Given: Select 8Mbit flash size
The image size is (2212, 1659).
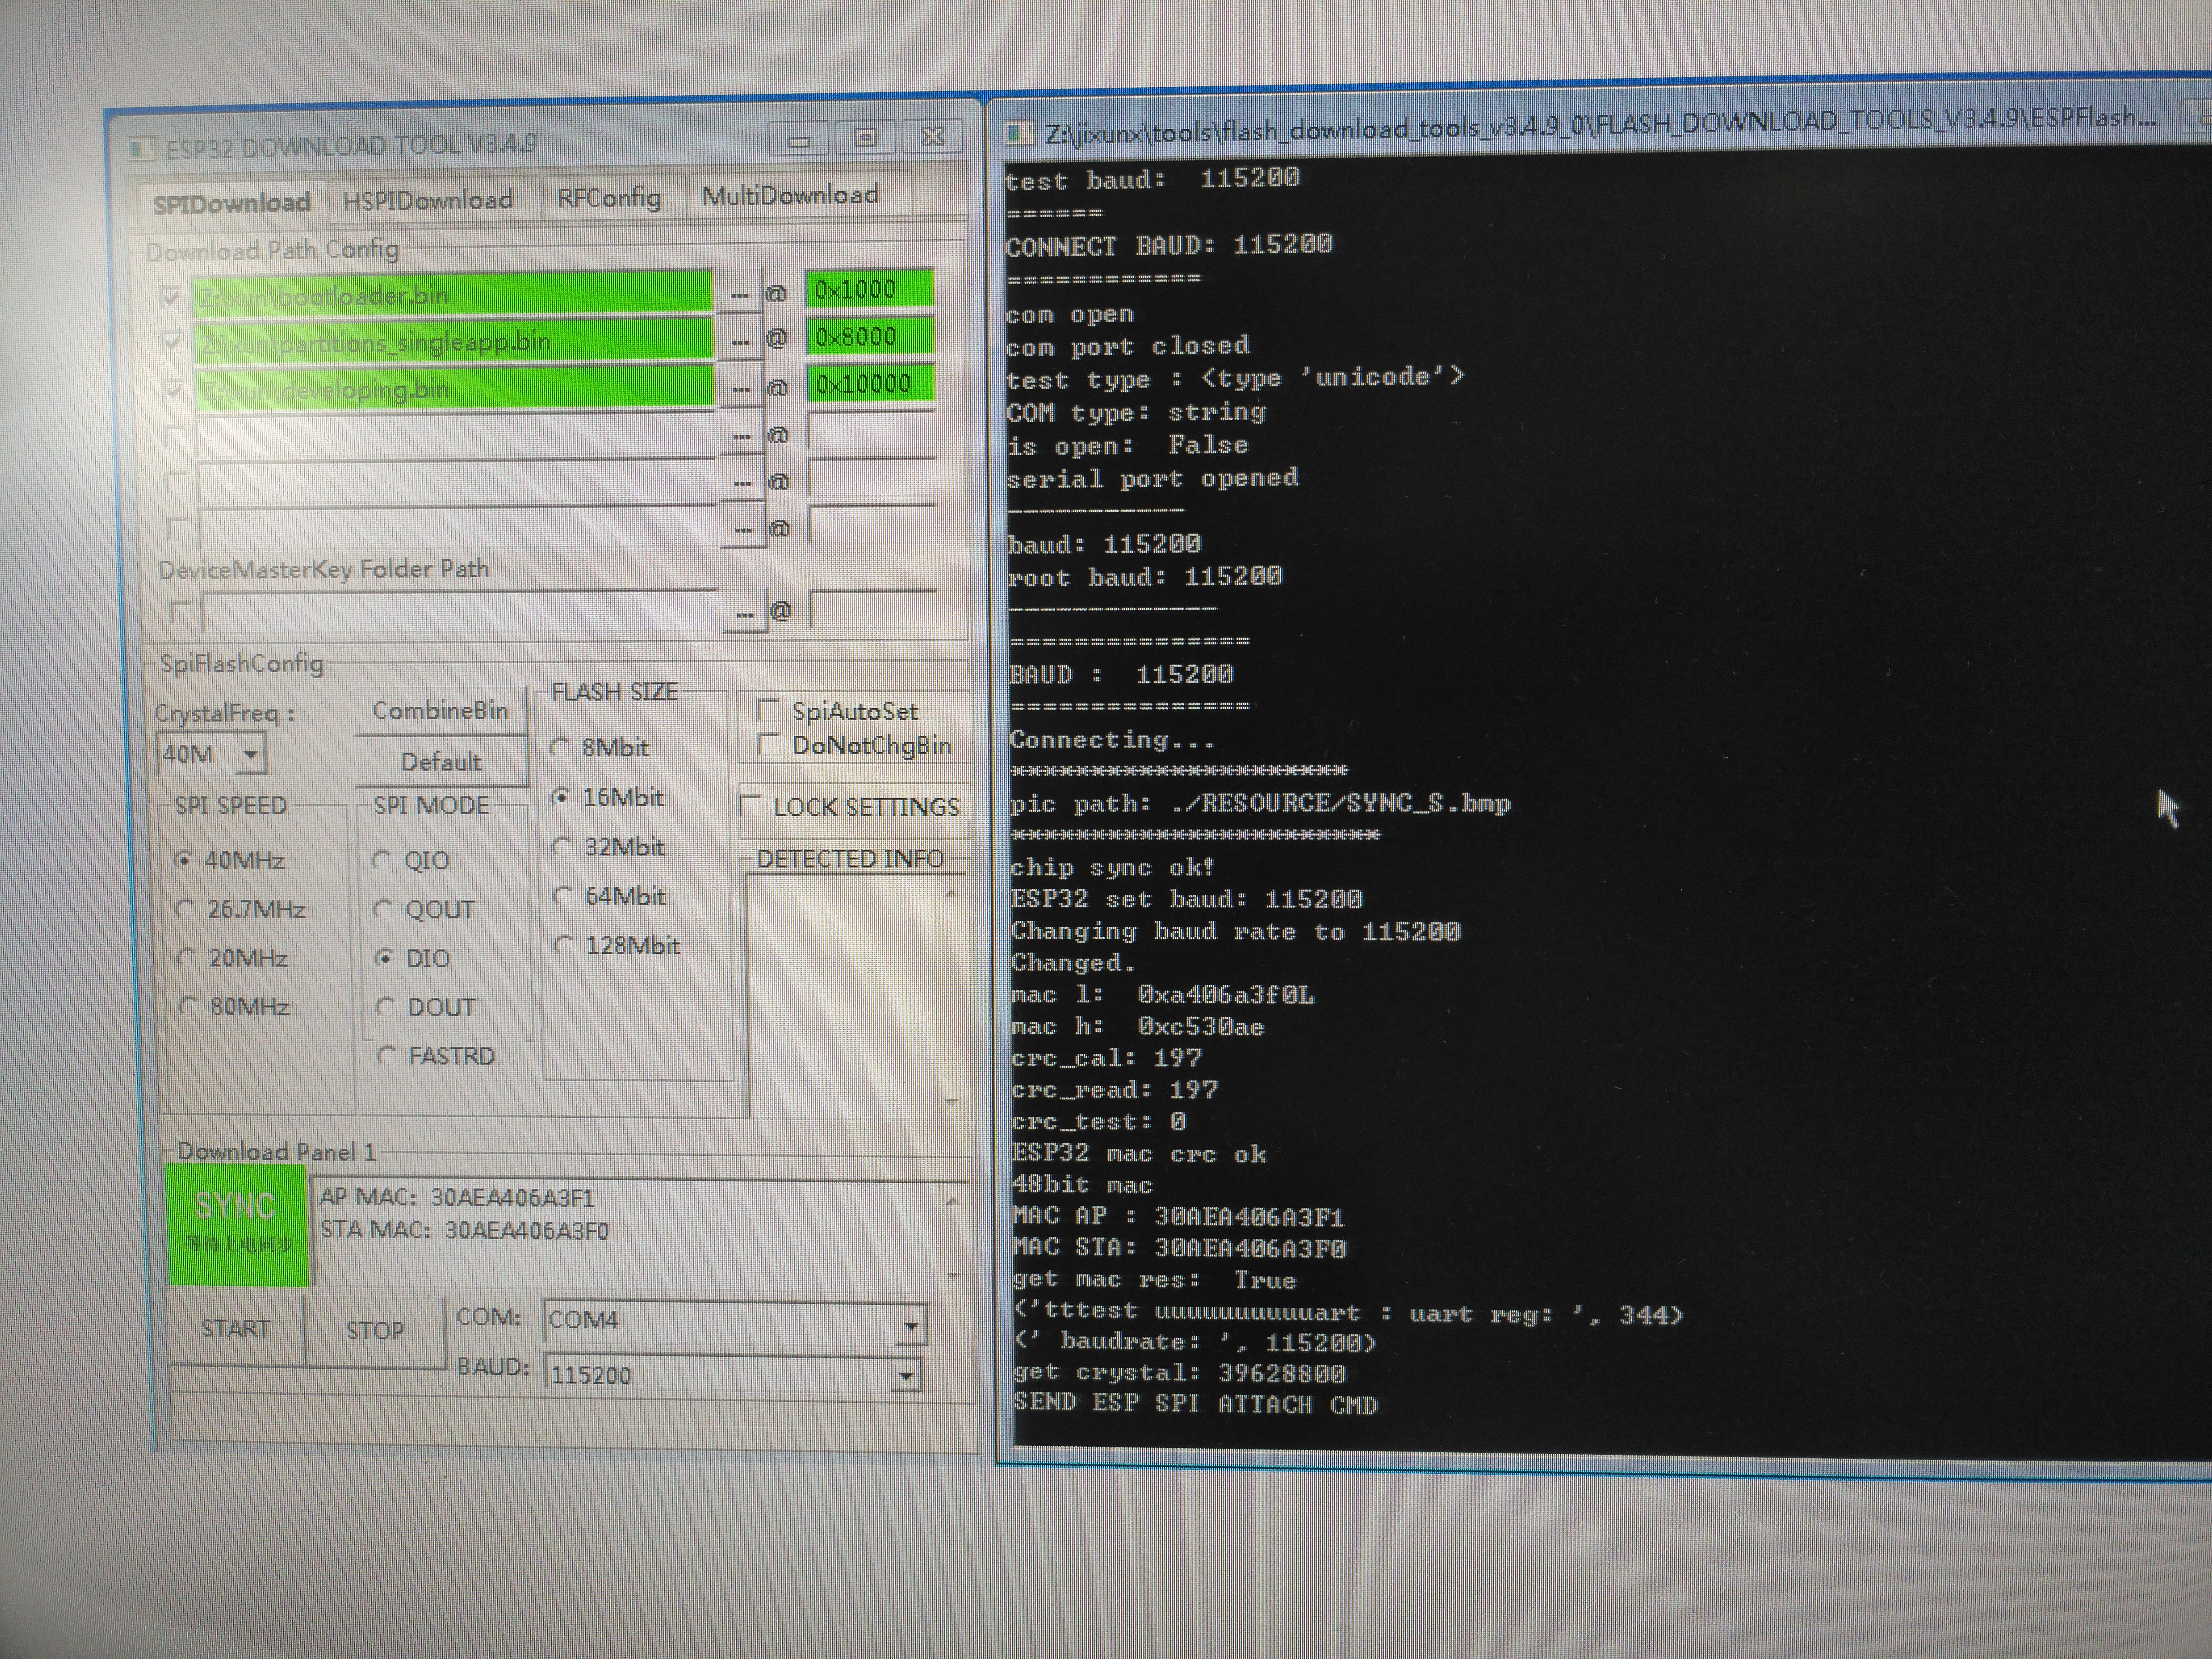Looking at the screenshot, I should pyautogui.click(x=600, y=747).
